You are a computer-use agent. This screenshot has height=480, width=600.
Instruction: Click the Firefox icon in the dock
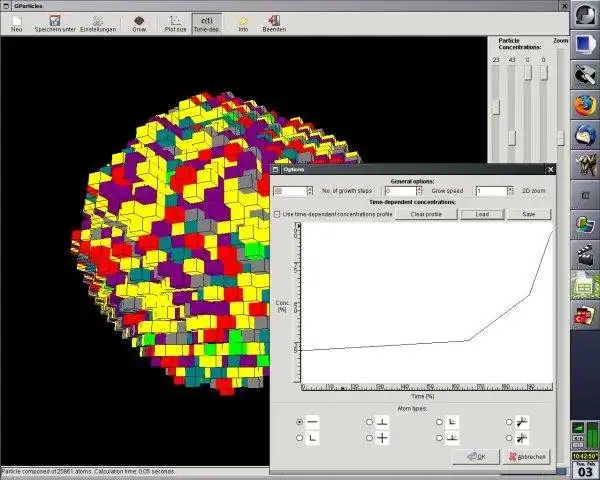pos(585,105)
